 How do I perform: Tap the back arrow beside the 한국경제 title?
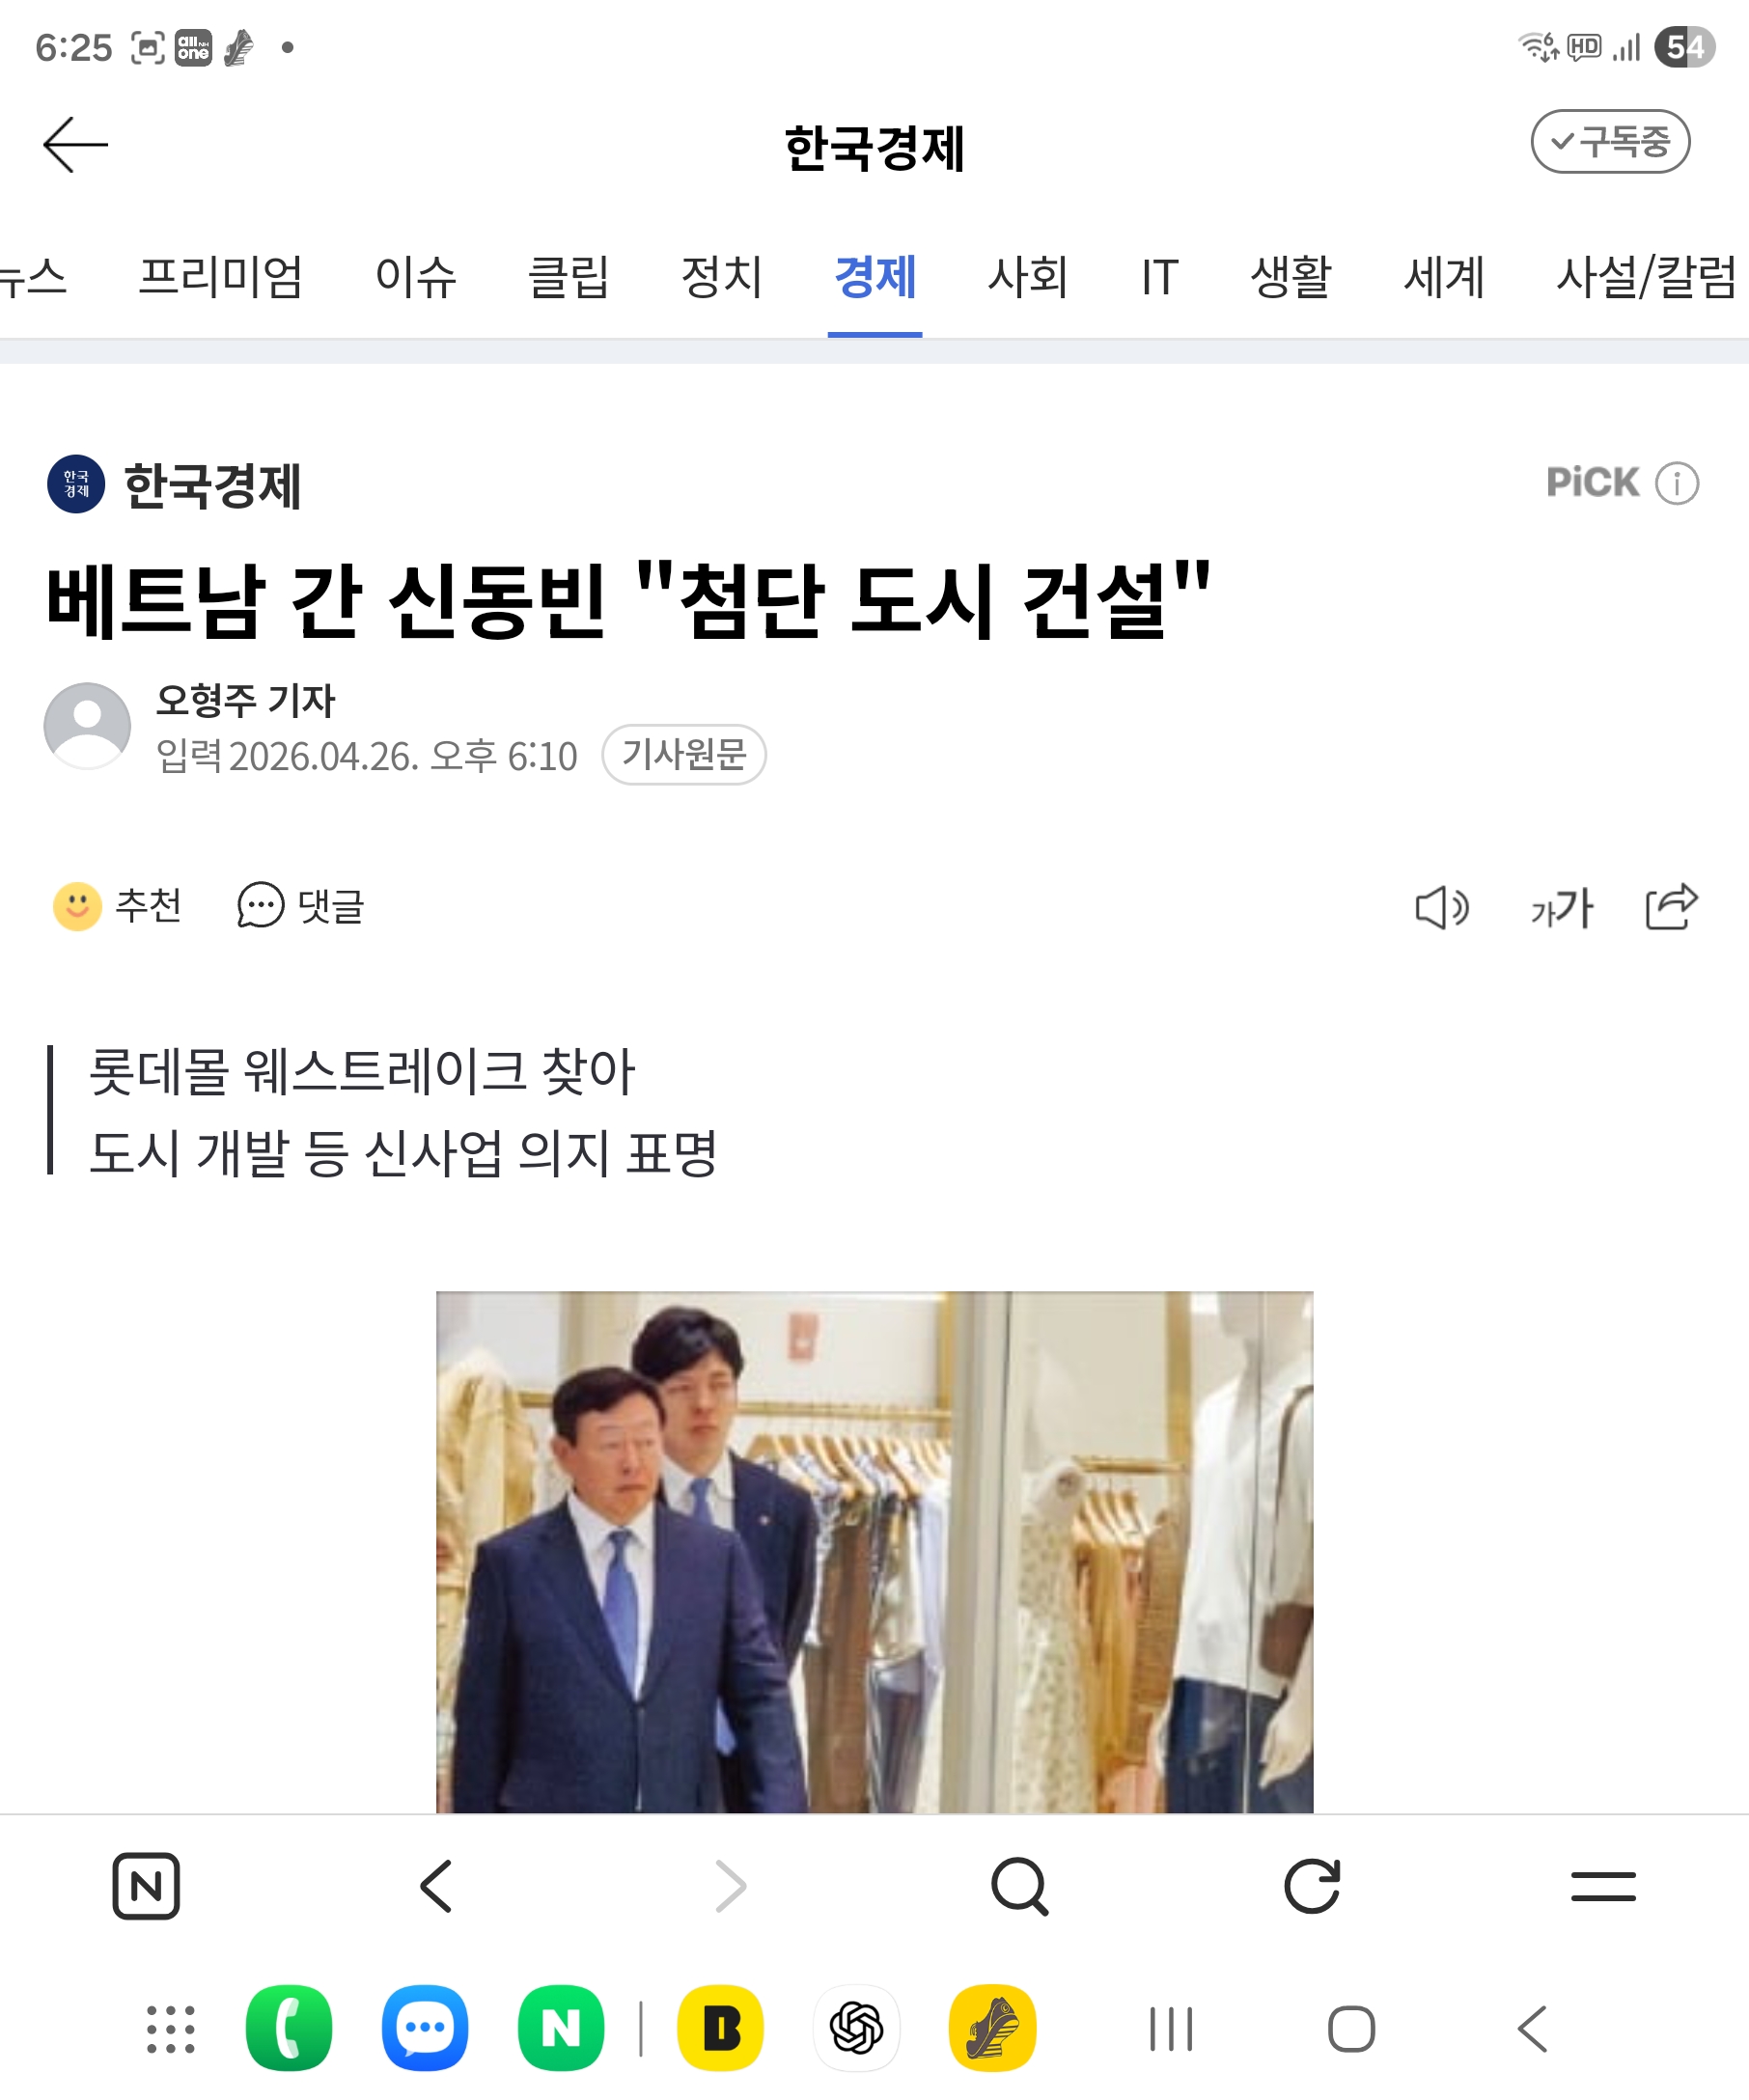[75, 145]
